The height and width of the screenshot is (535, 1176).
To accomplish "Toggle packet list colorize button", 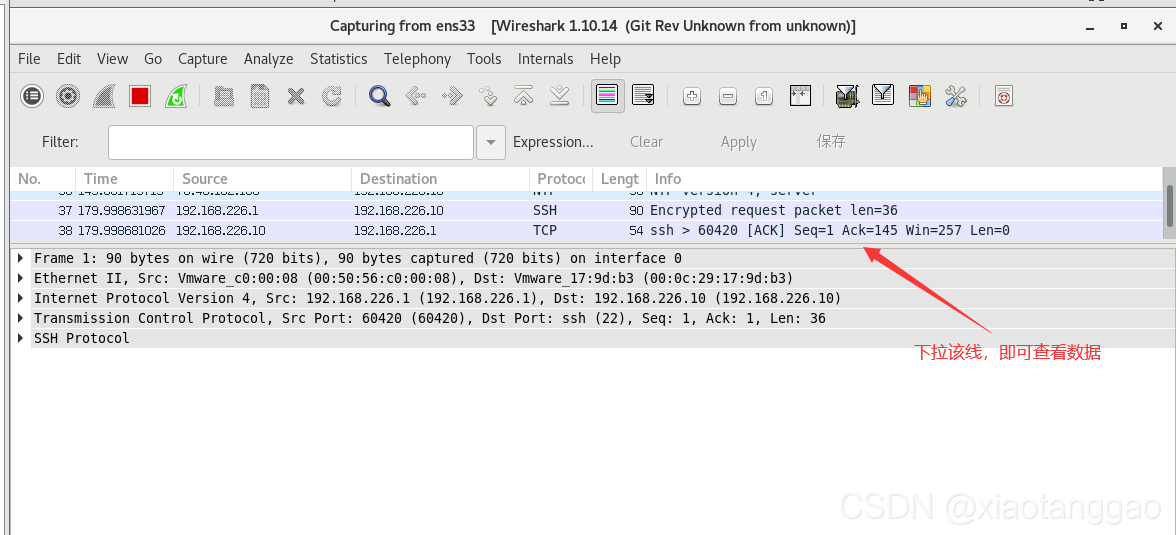I will (x=608, y=95).
